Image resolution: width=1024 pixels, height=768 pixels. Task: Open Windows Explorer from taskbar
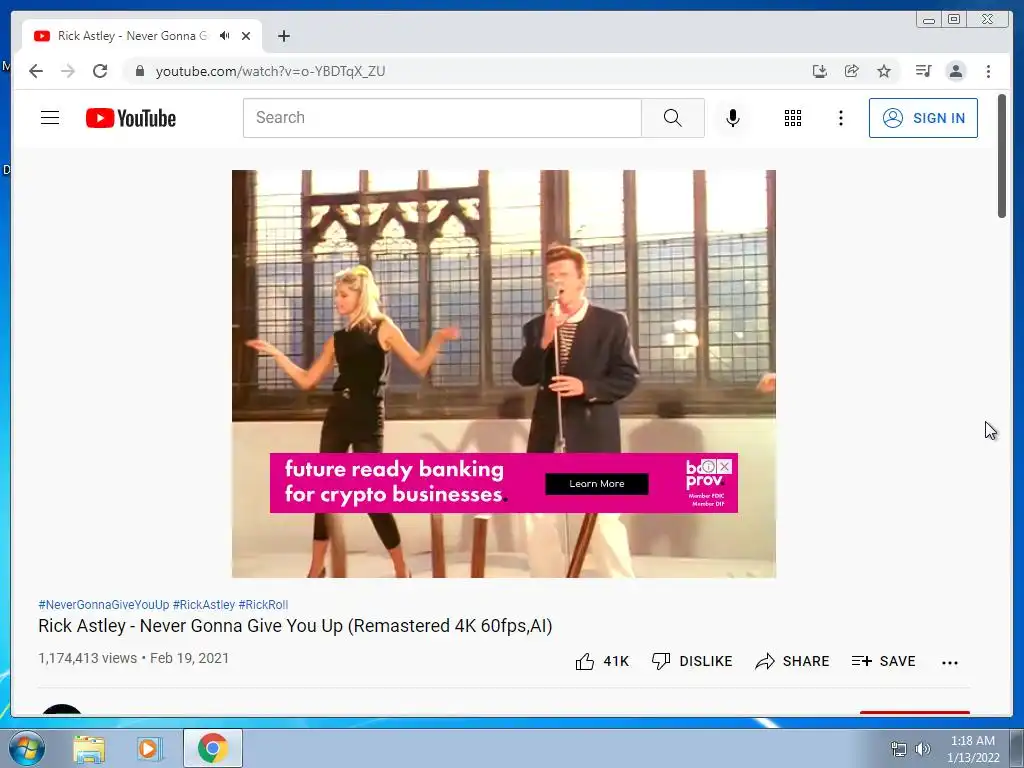pos(89,748)
